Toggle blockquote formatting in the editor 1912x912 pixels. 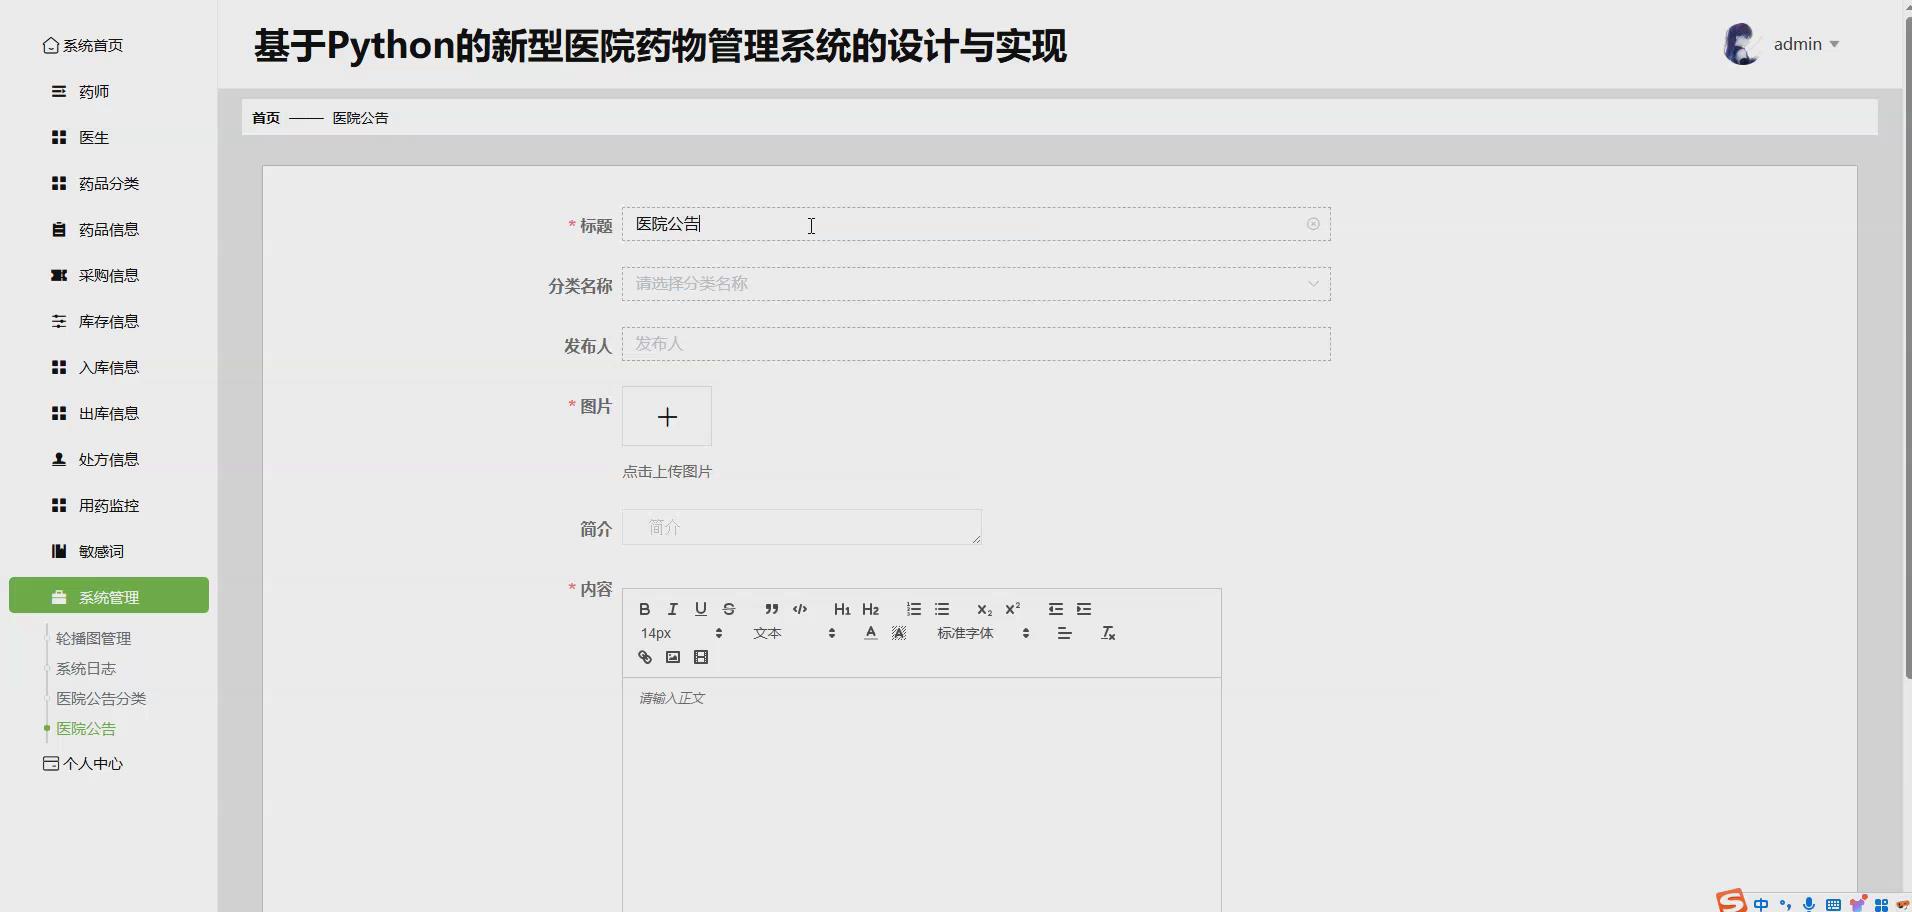(771, 609)
